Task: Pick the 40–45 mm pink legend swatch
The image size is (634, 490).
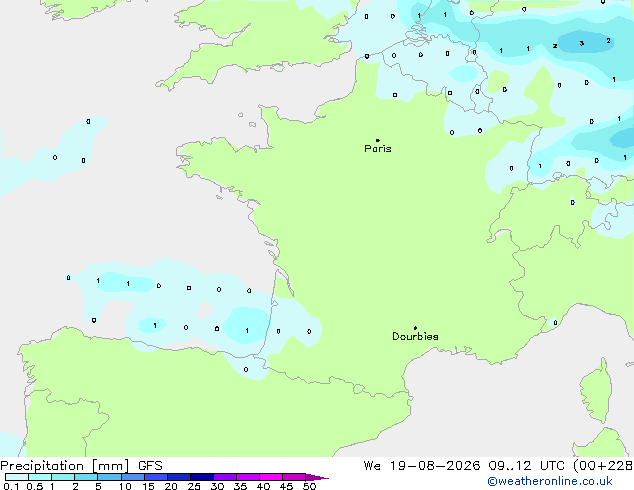Action: point(271,477)
